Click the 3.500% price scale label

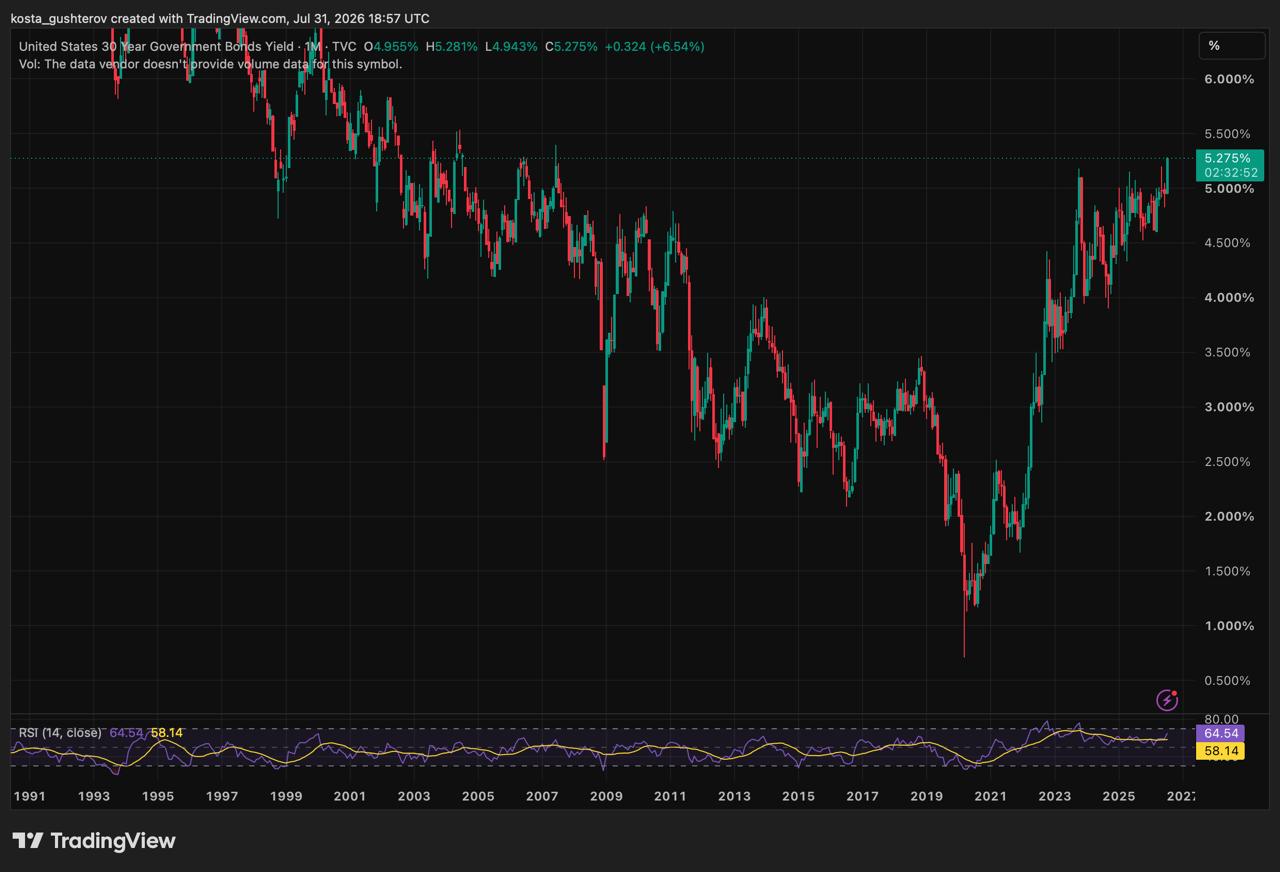(x=1228, y=352)
